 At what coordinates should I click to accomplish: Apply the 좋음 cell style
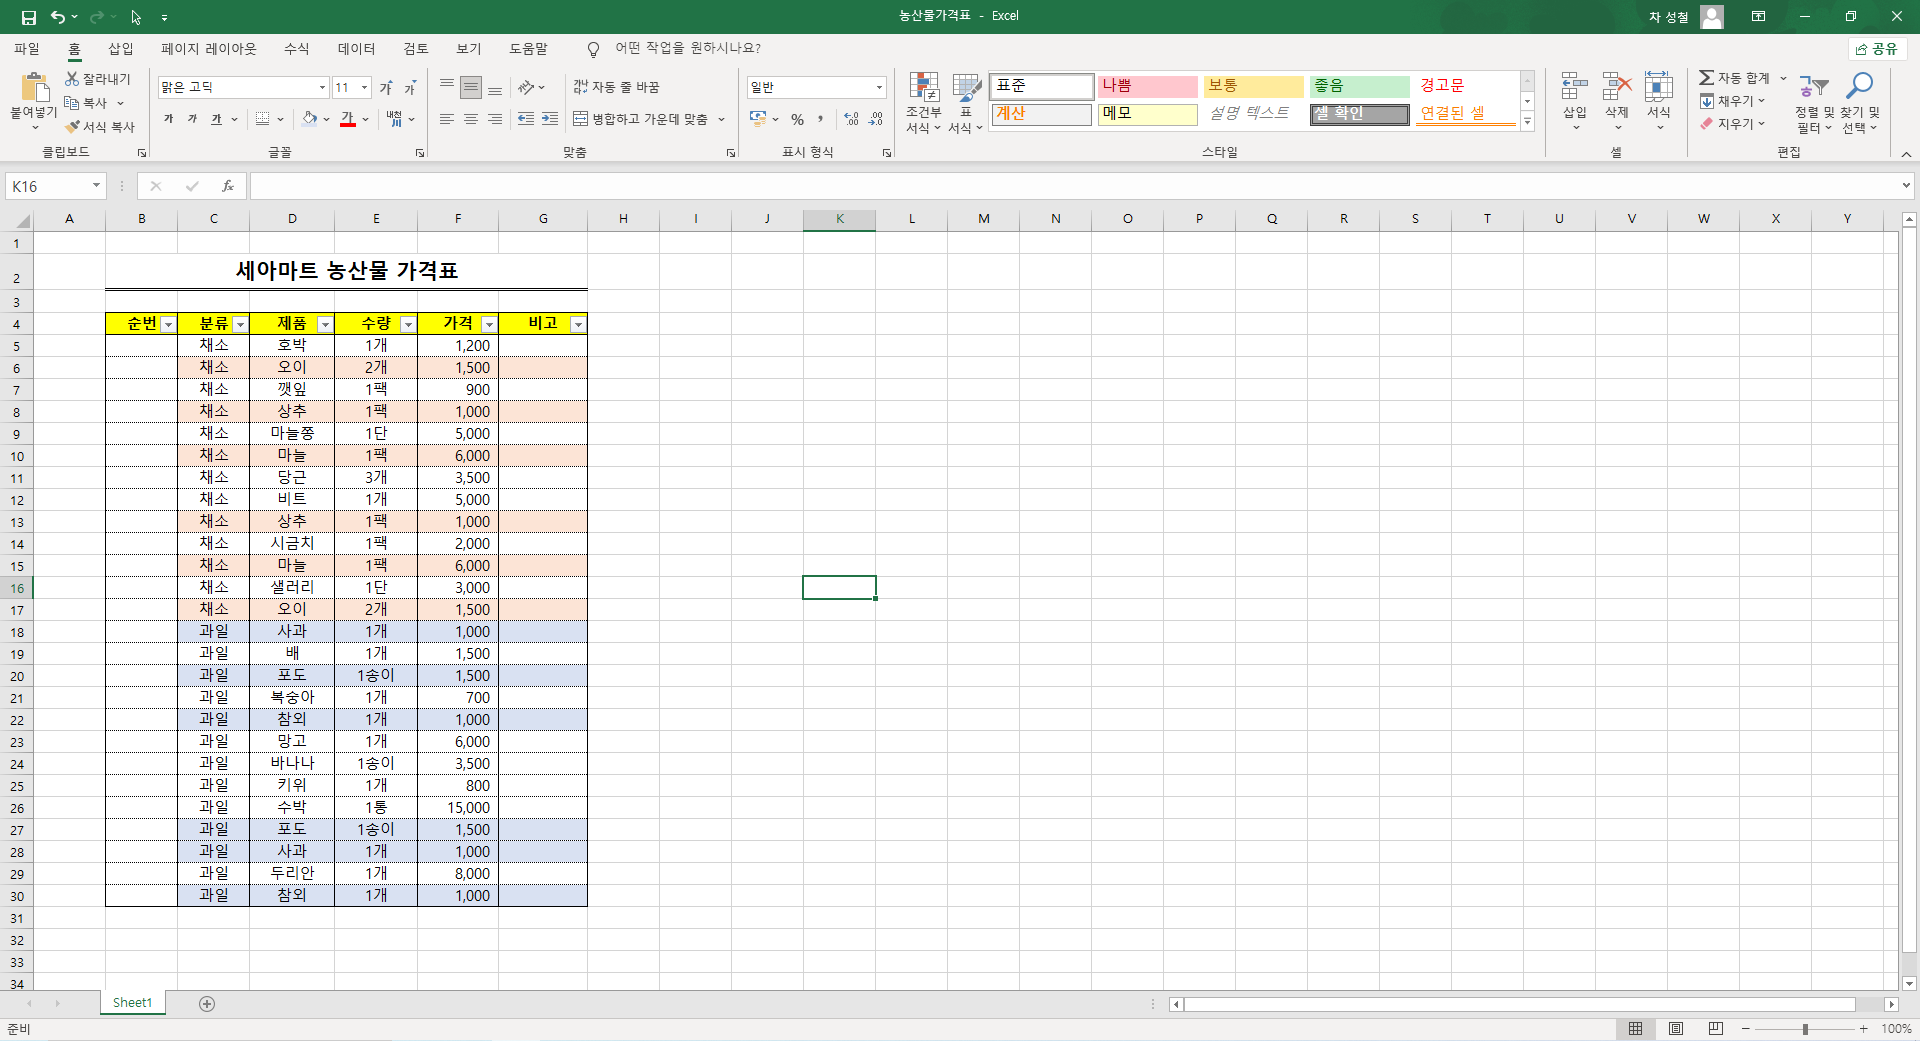click(x=1359, y=86)
